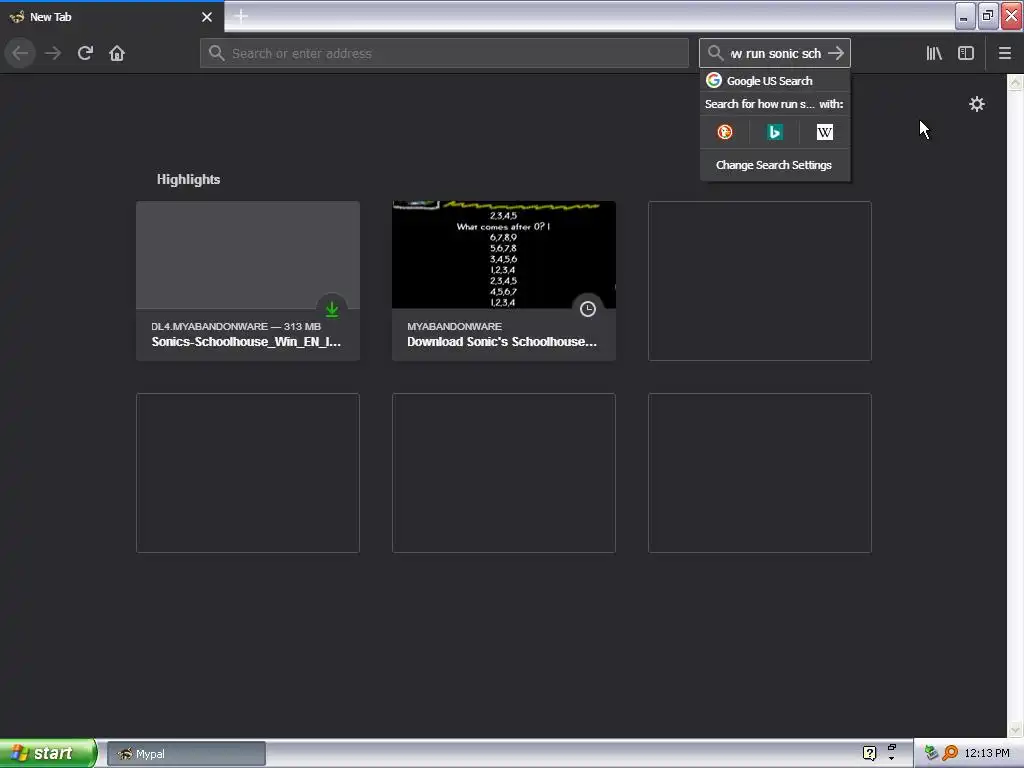The height and width of the screenshot is (768, 1024).
Task: Open a new tab with plus button
Action: 241,16
